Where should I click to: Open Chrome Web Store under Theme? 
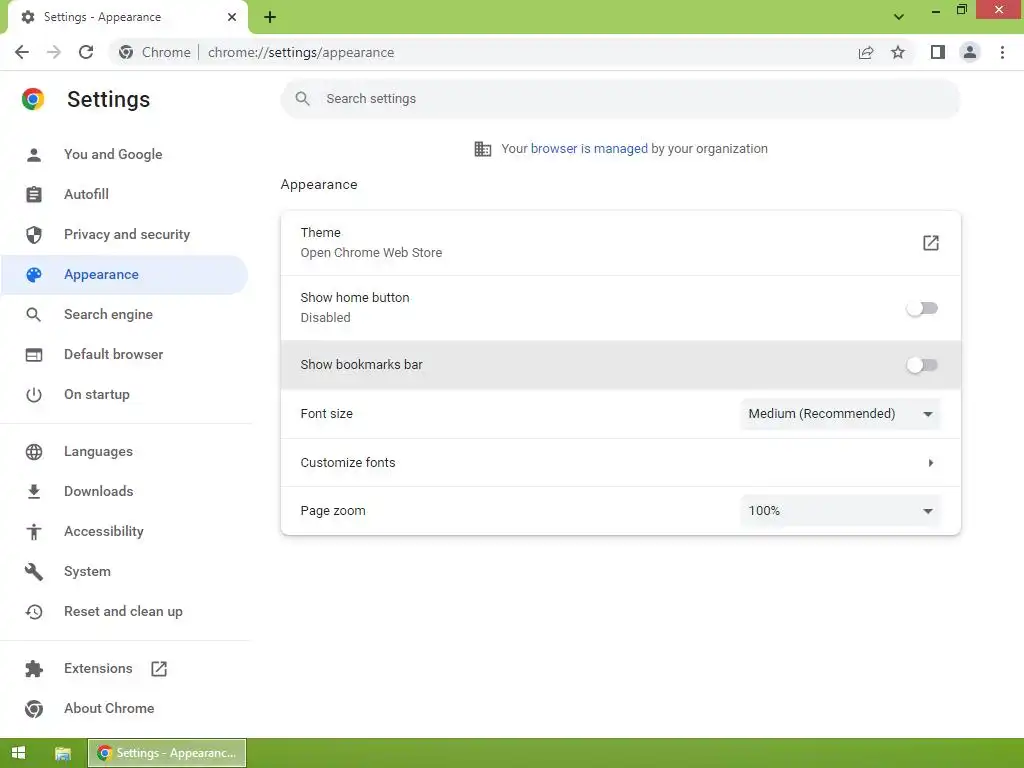(x=371, y=253)
